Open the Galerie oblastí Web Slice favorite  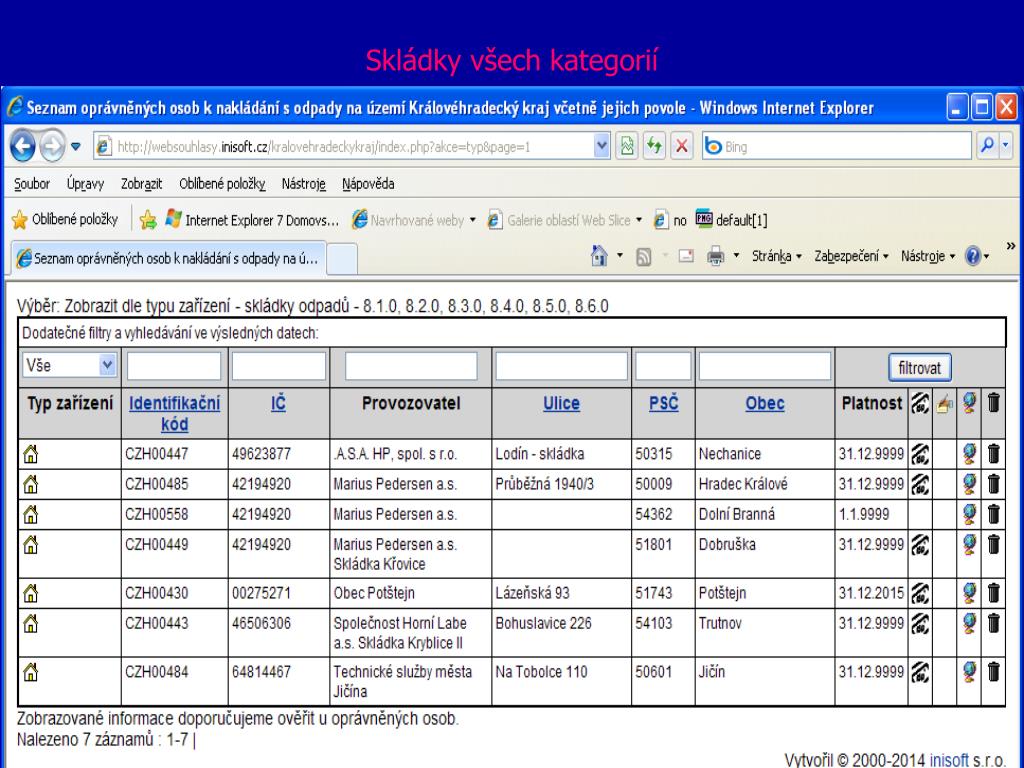(566, 220)
